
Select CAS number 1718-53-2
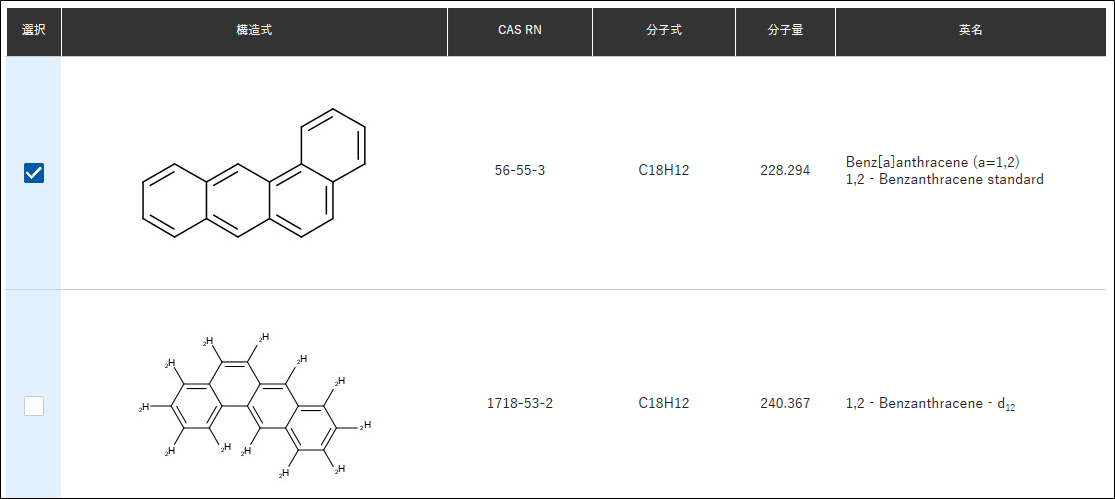520,404
